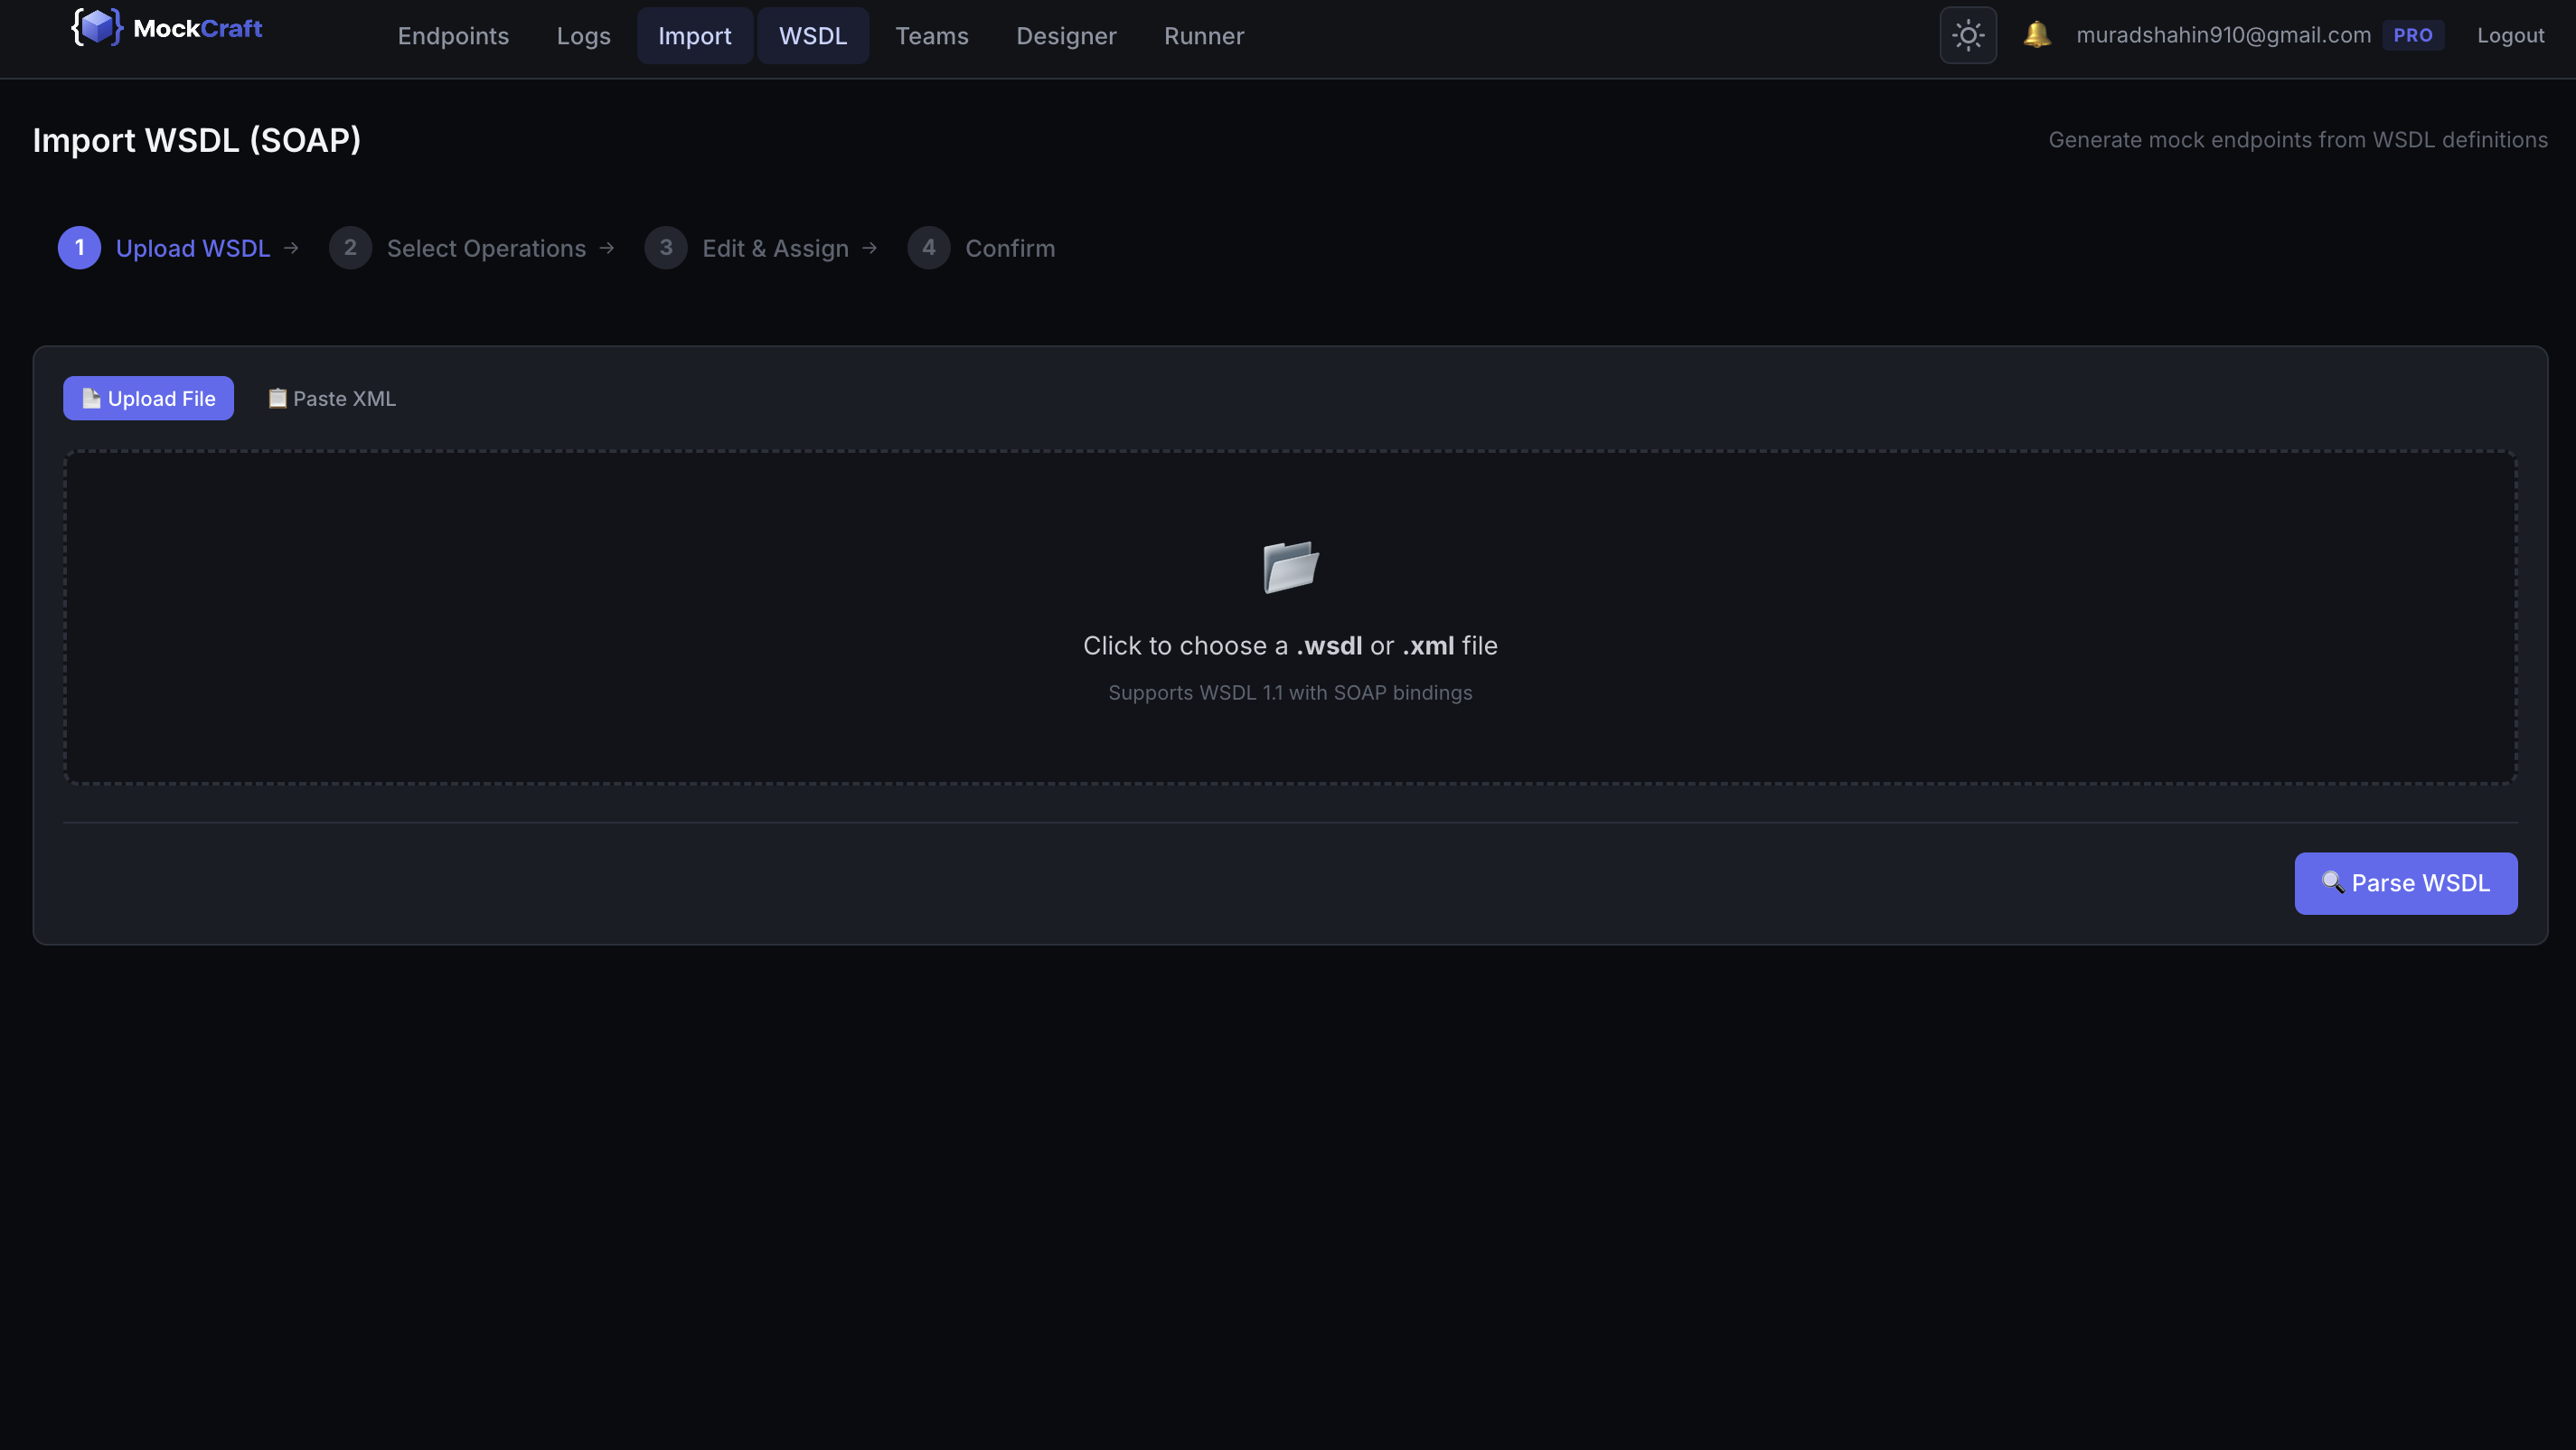This screenshot has width=2576, height=1450.
Task: Select step 2 Select Operations
Action: [350, 248]
